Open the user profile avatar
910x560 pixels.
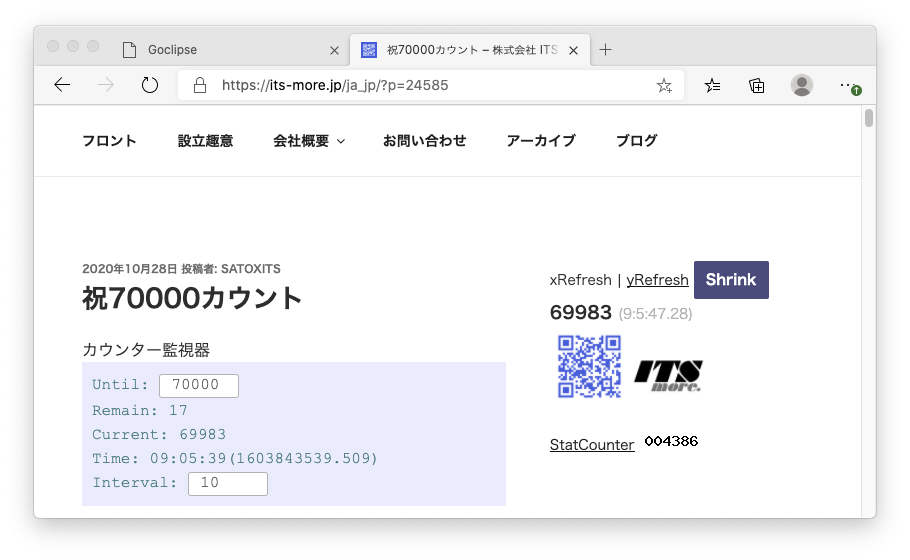coord(802,85)
